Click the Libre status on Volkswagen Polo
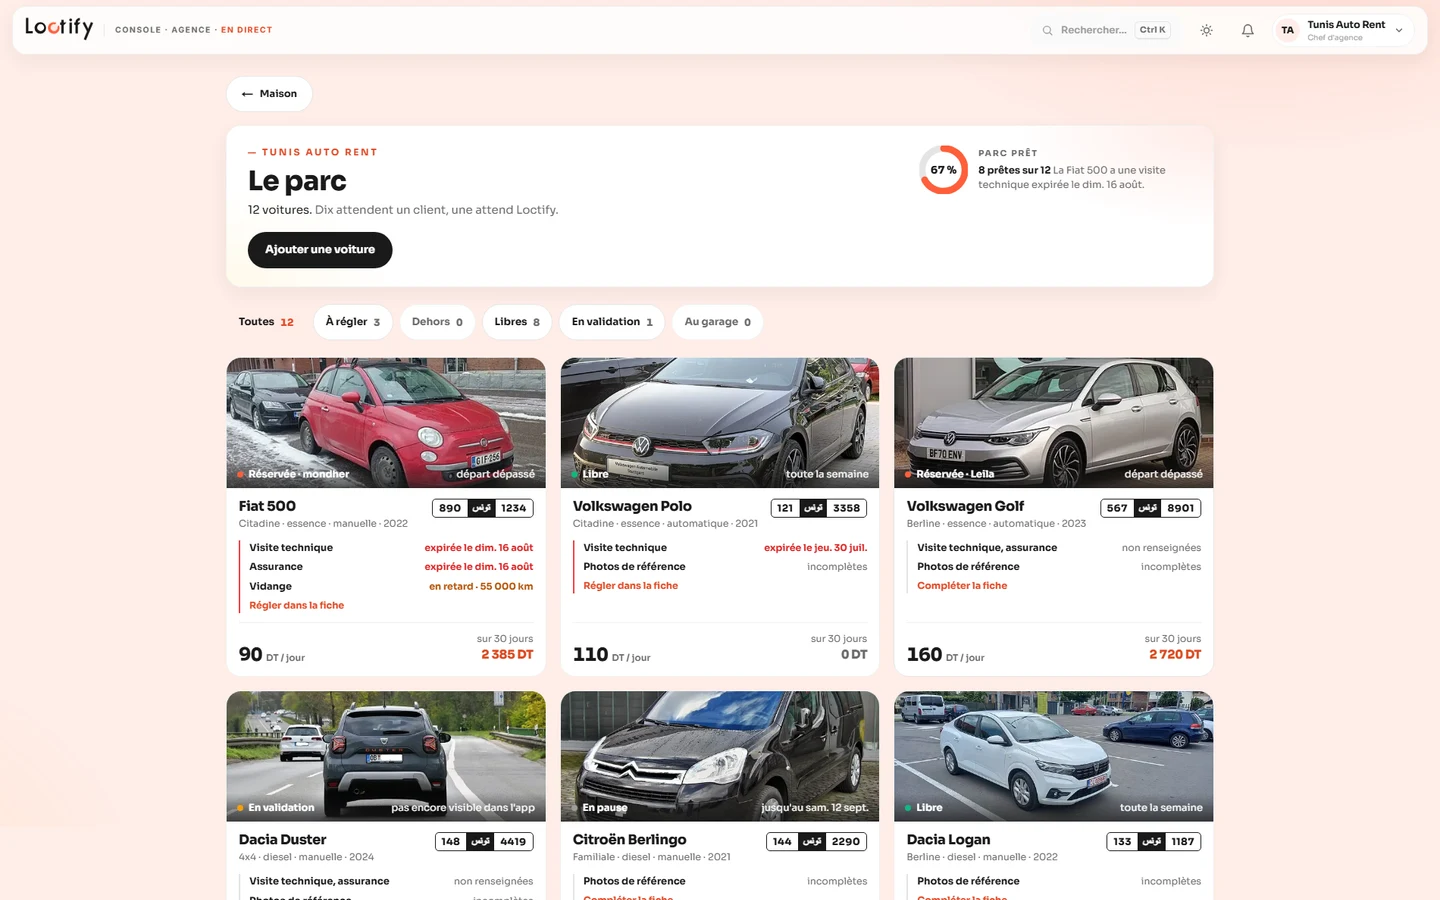 pyautogui.click(x=590, y=474)
